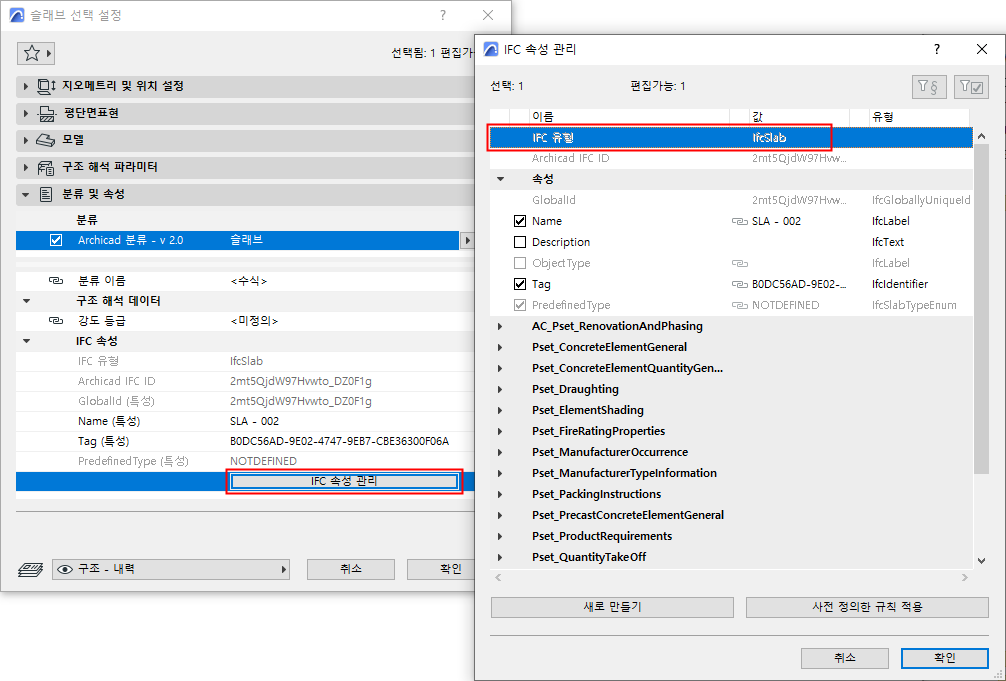Screen dimensions: 1006x681
Task: Expand Pset_Draughting set
Action: pyautogui.click(x=500, y=390)
